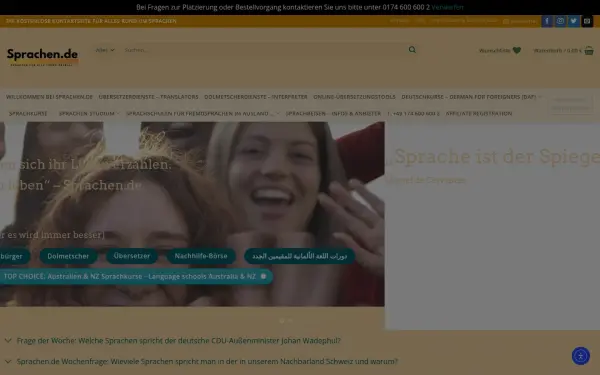Expand Deutschkurse – German for Foreigners menu
Screen dimensions: 600x375
[x=471, y=97]
